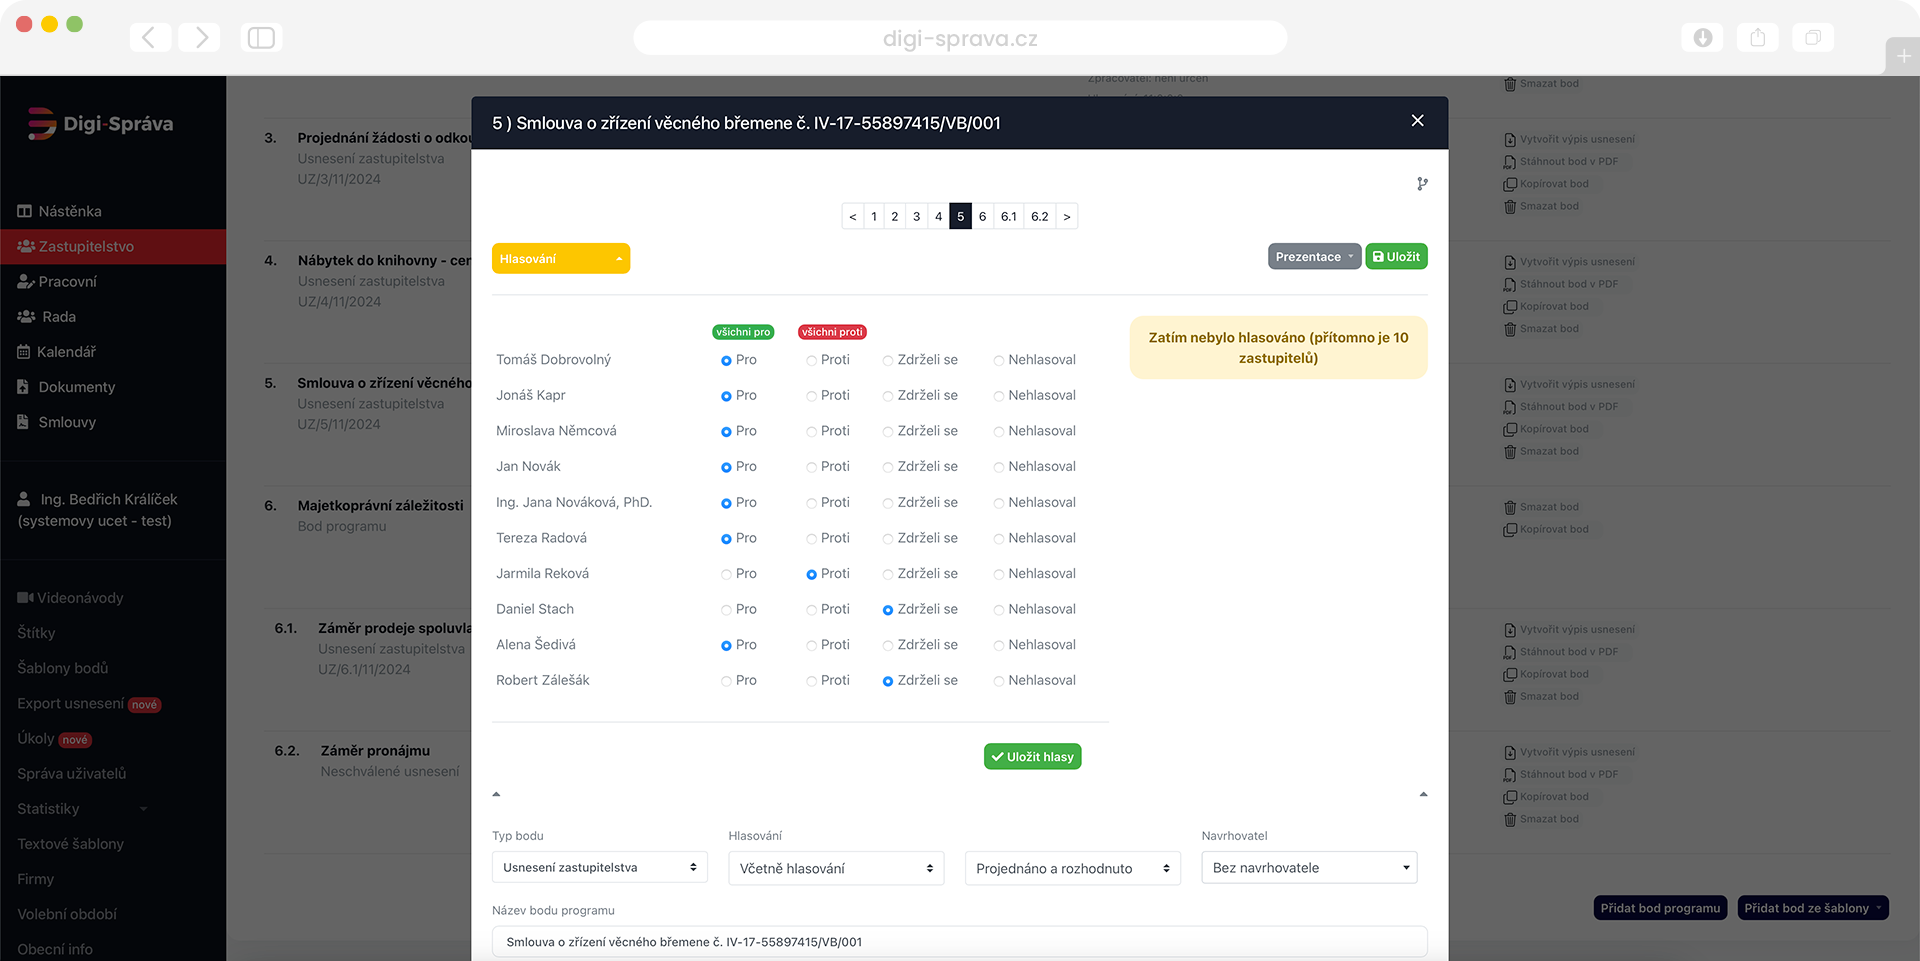Select Proti for Tomáš Dobrovolný
Screen dimensions: 1920x961
pos(812,361)
